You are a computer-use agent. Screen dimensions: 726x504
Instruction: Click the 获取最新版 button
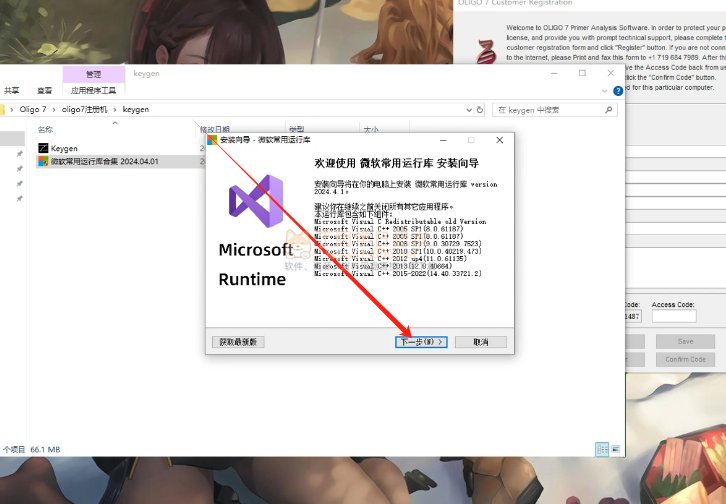tap(238, 341)
